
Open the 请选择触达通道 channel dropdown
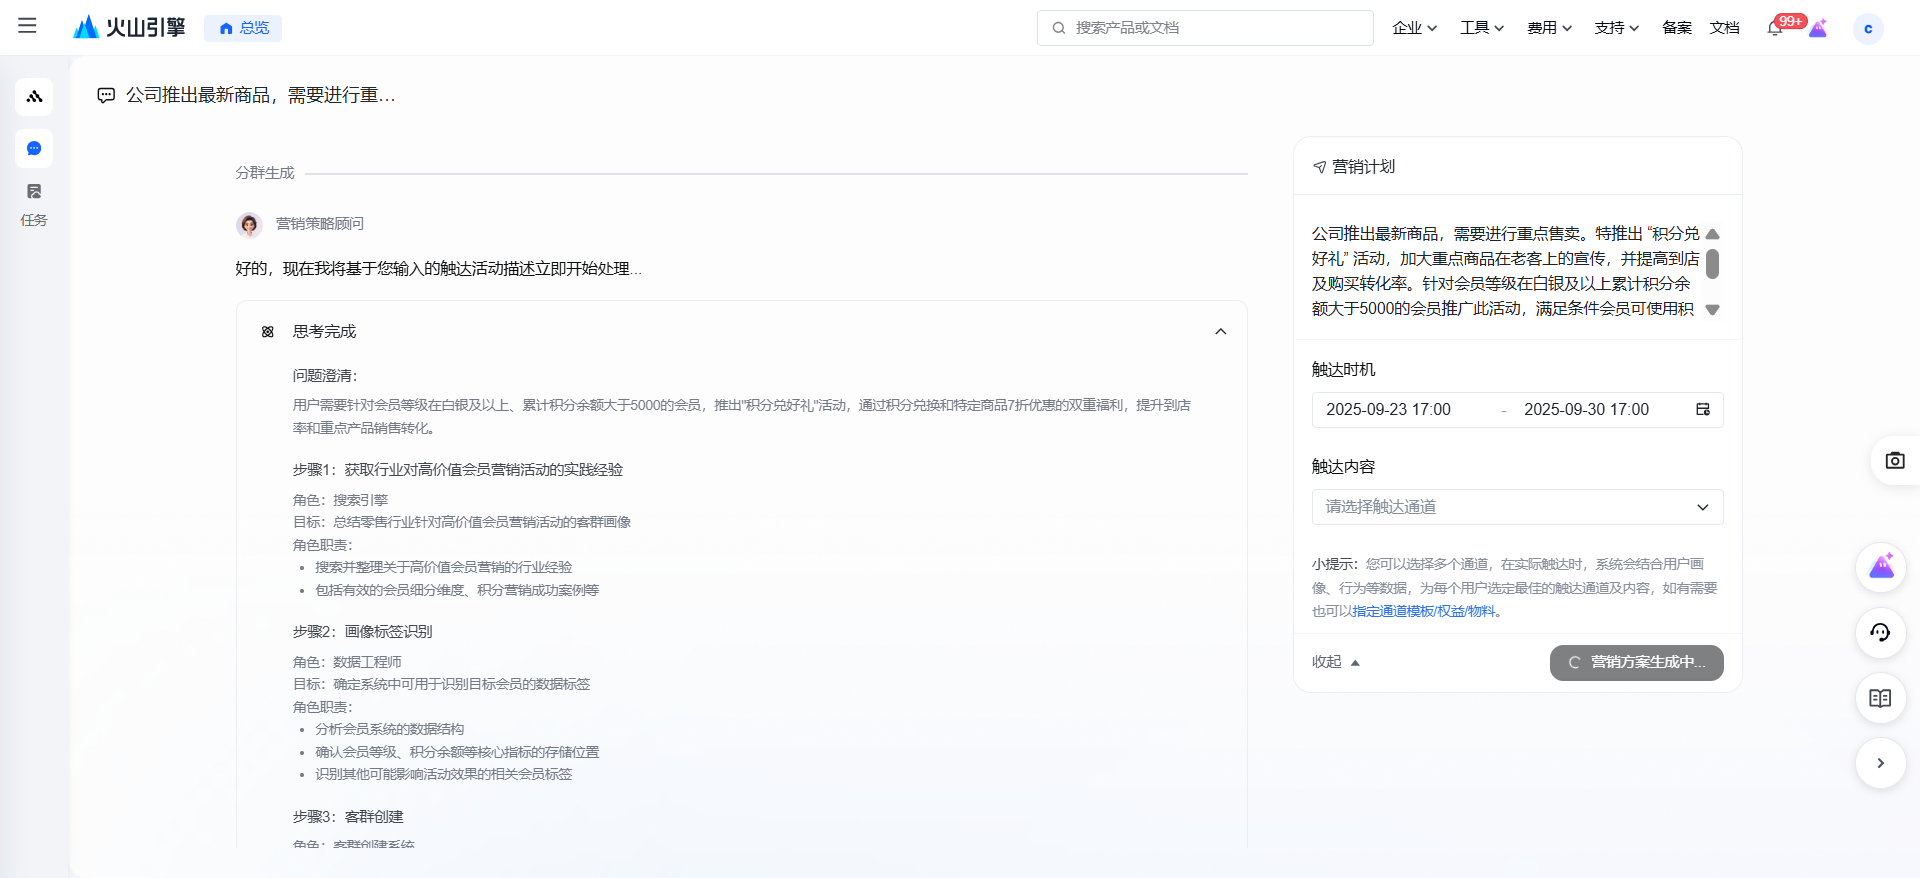coord(1517,507)
